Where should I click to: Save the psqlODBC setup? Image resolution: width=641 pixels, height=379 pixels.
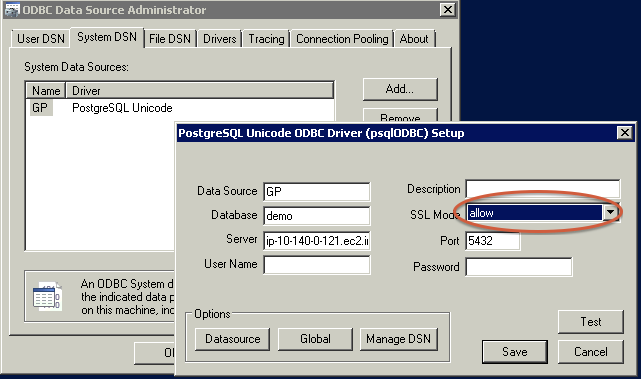point(515,352)
